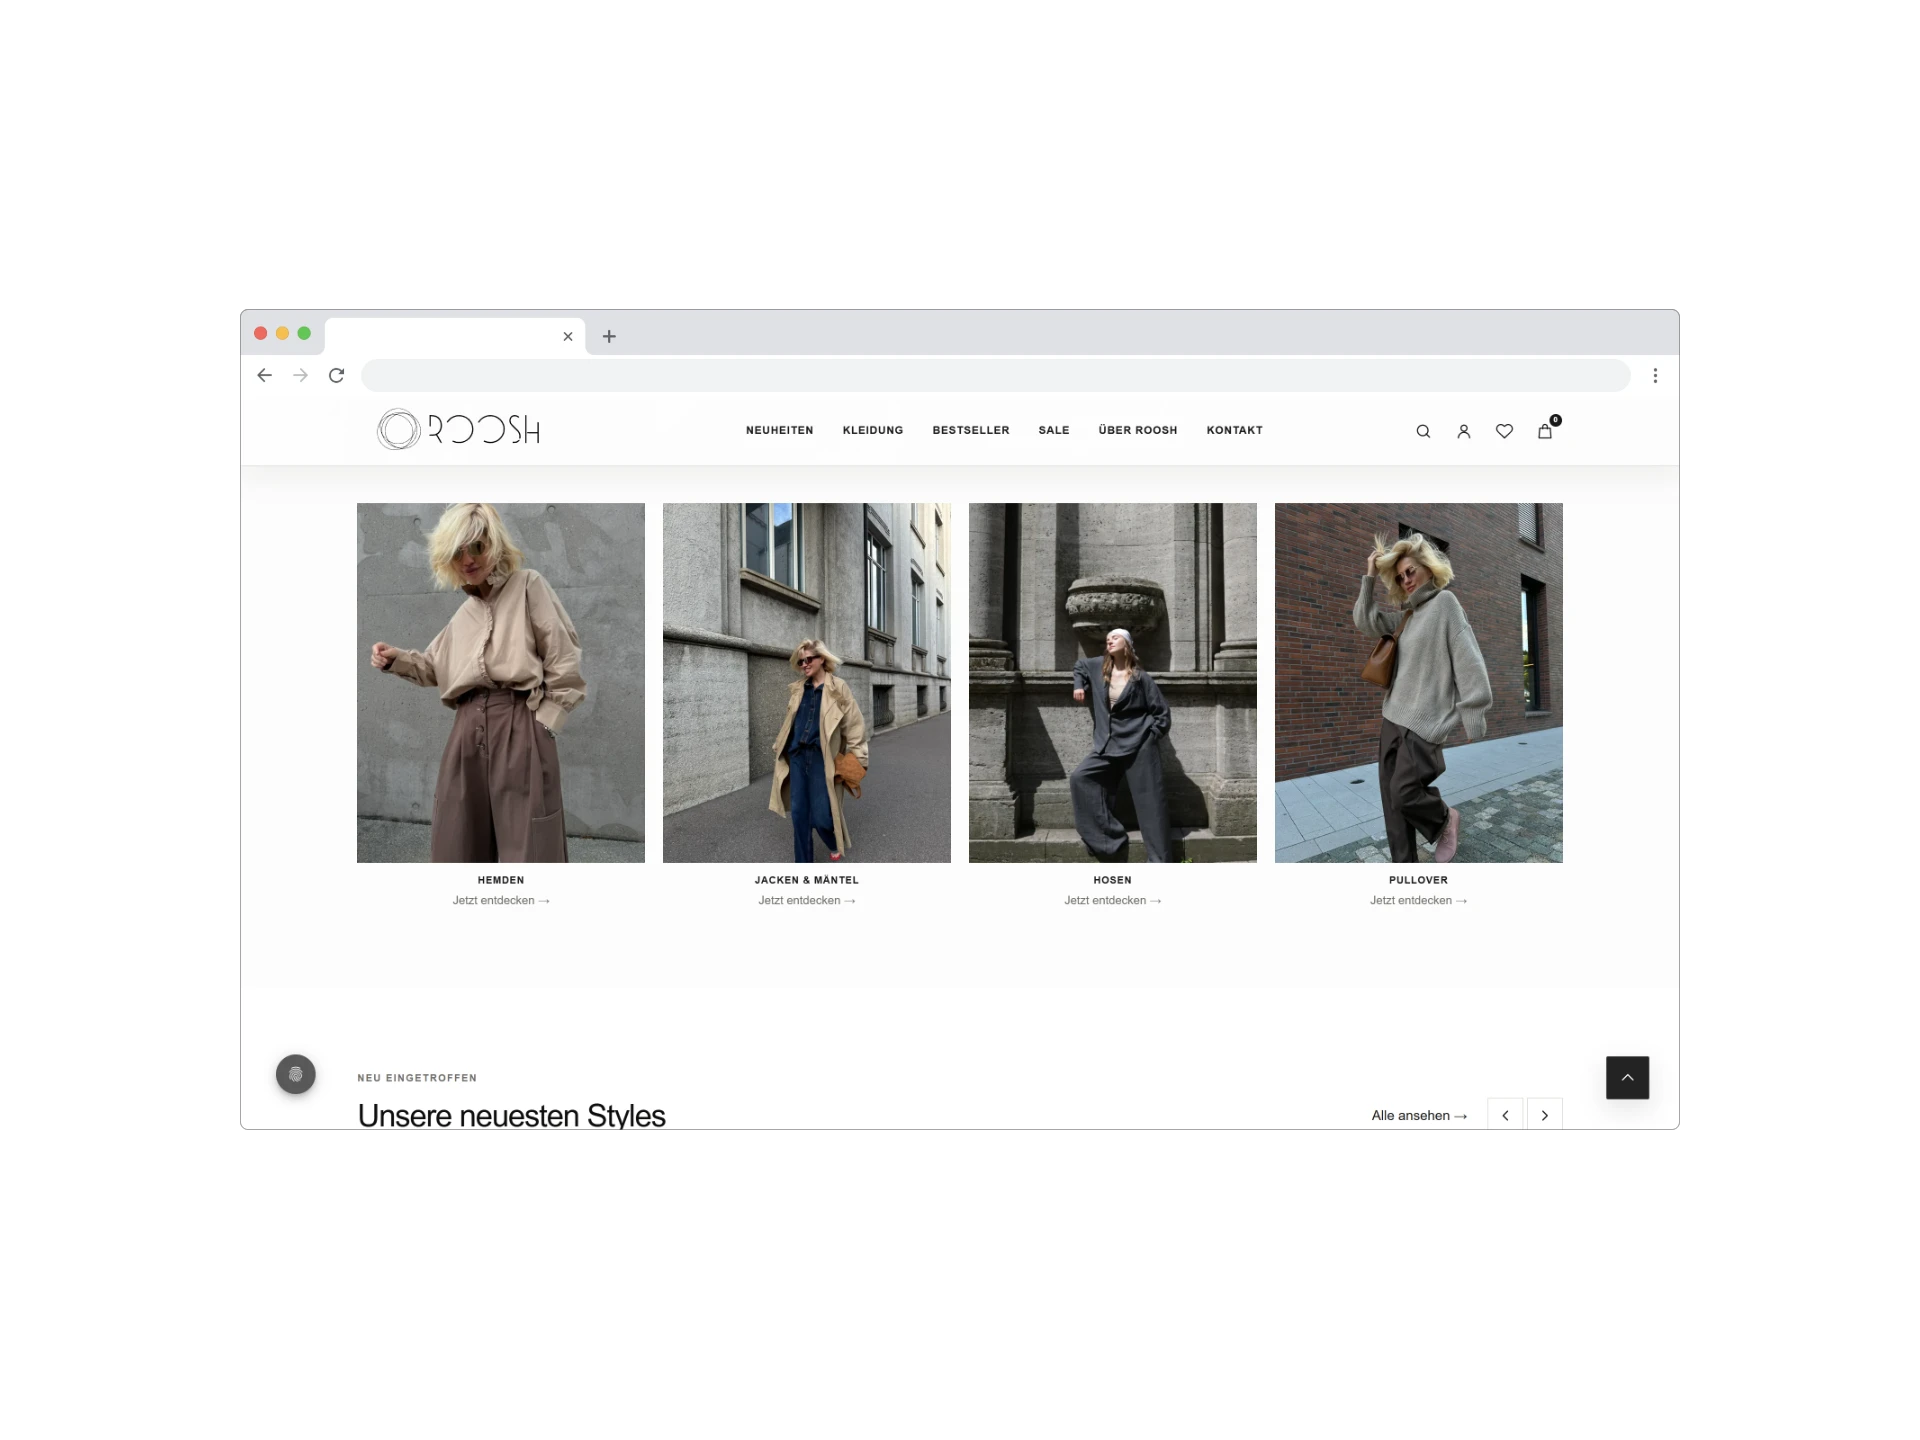
Task: Click the browser forward arrow
Action: point(300,375)
